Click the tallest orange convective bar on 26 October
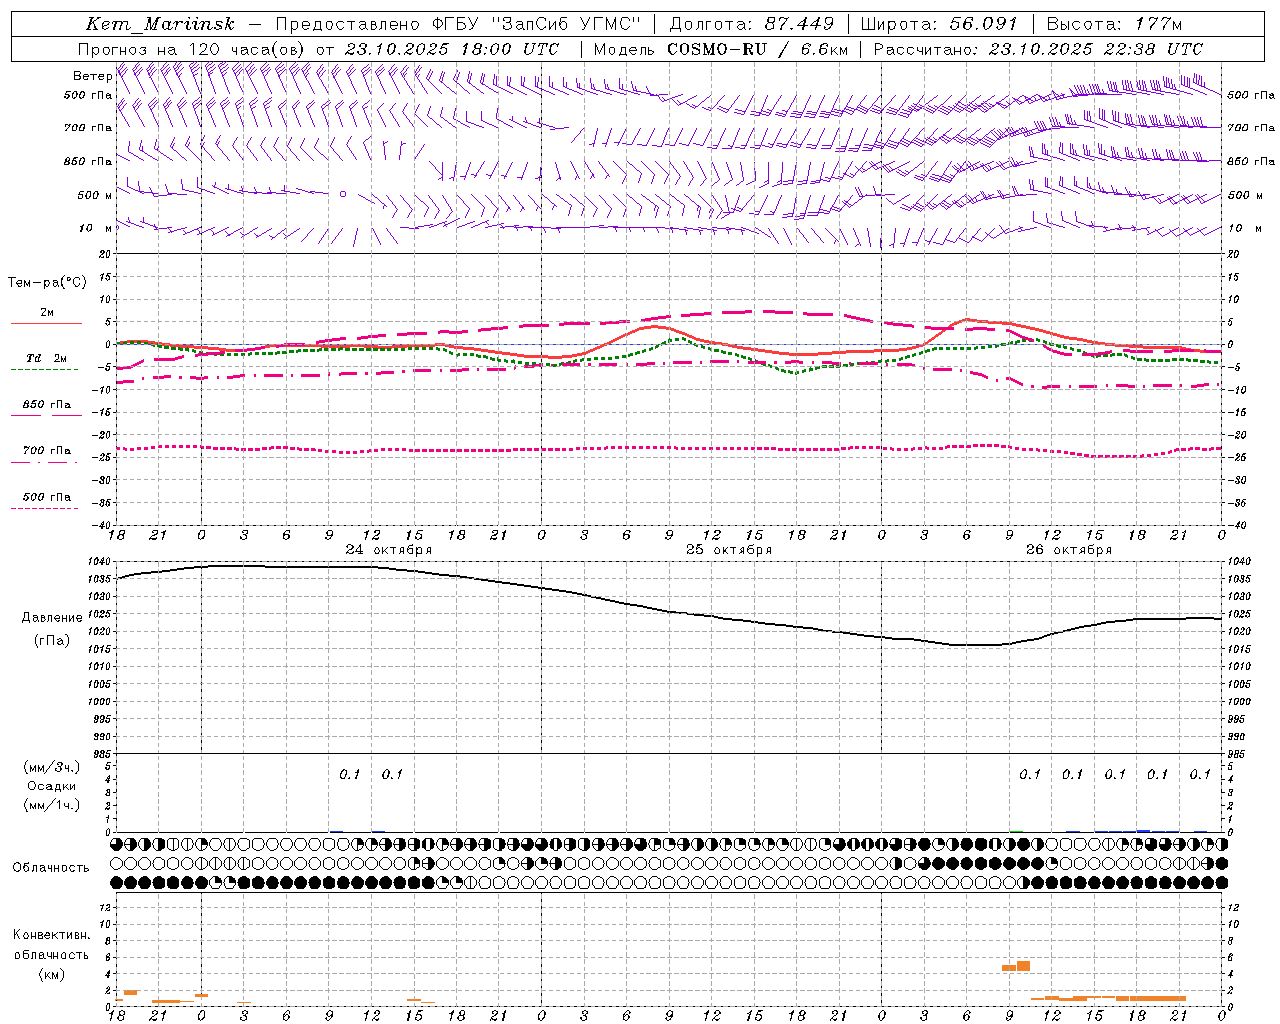Screen dimensions: 1280x1024 [x=1023, y=966]
